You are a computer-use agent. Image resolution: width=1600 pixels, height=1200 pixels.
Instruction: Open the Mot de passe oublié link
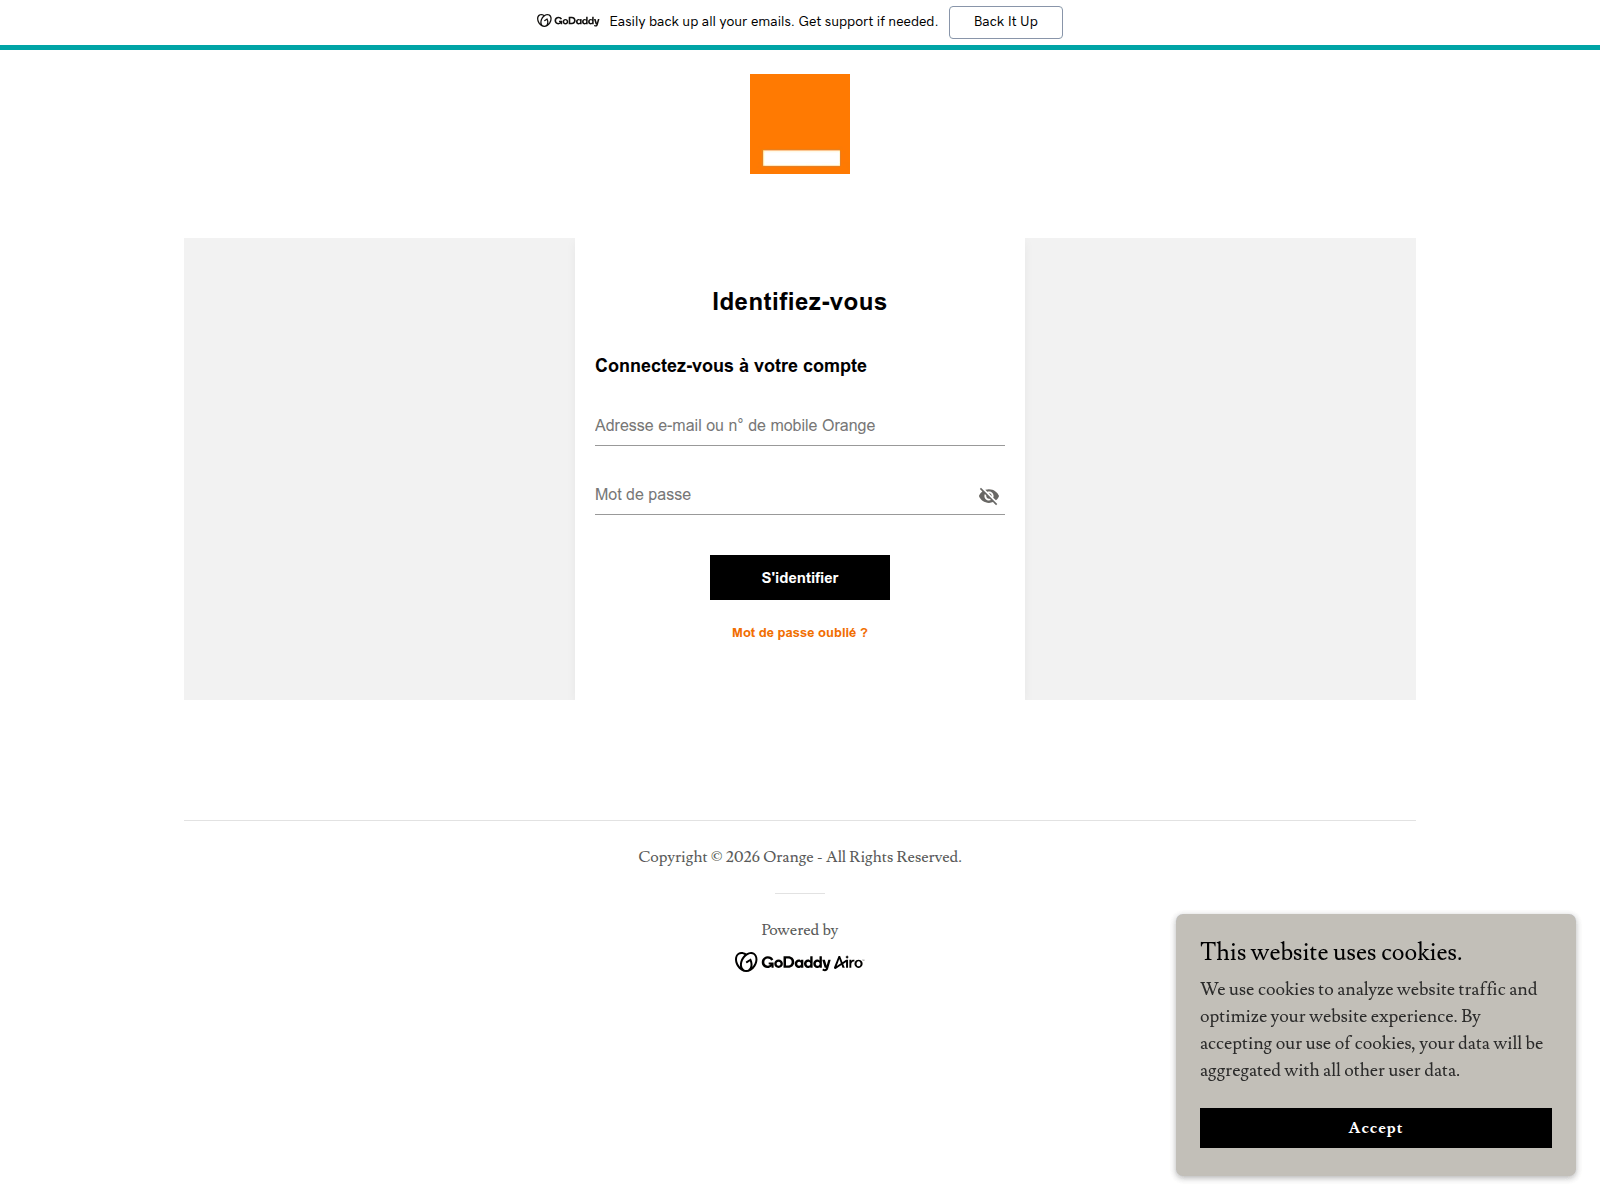coord(800,633)
